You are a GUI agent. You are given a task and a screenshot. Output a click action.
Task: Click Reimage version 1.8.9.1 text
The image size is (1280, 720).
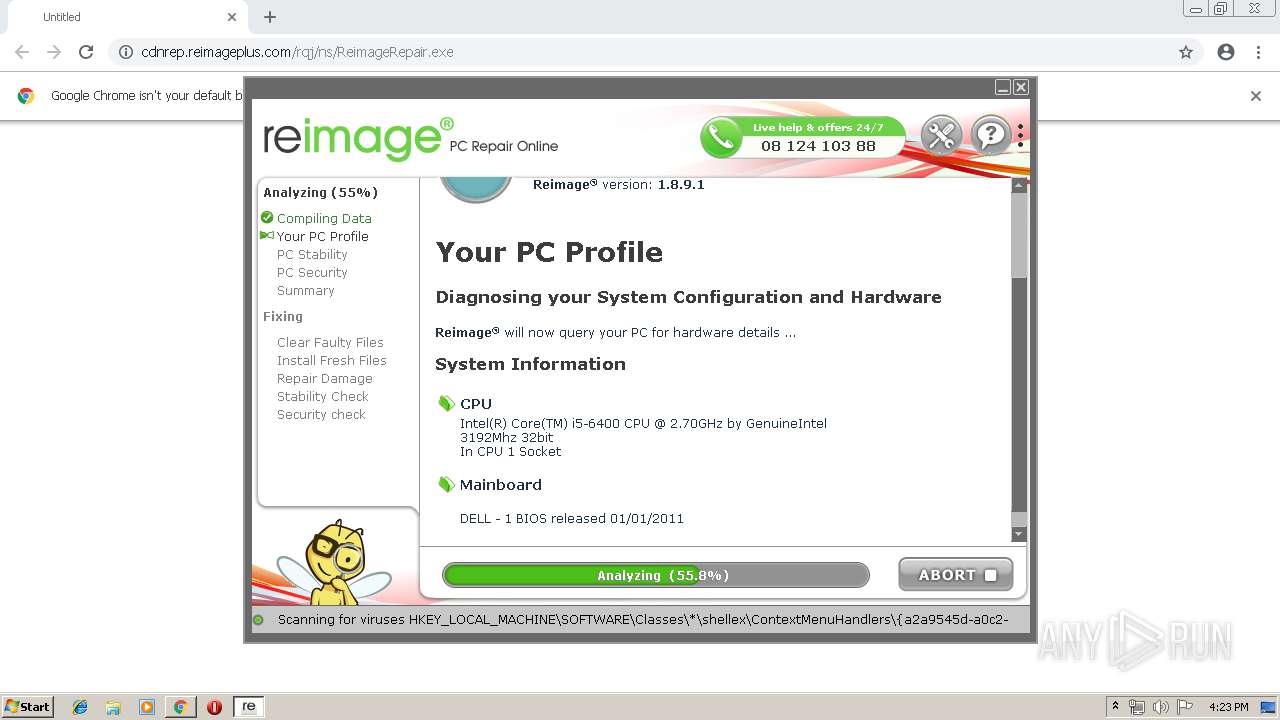point(619,184)
